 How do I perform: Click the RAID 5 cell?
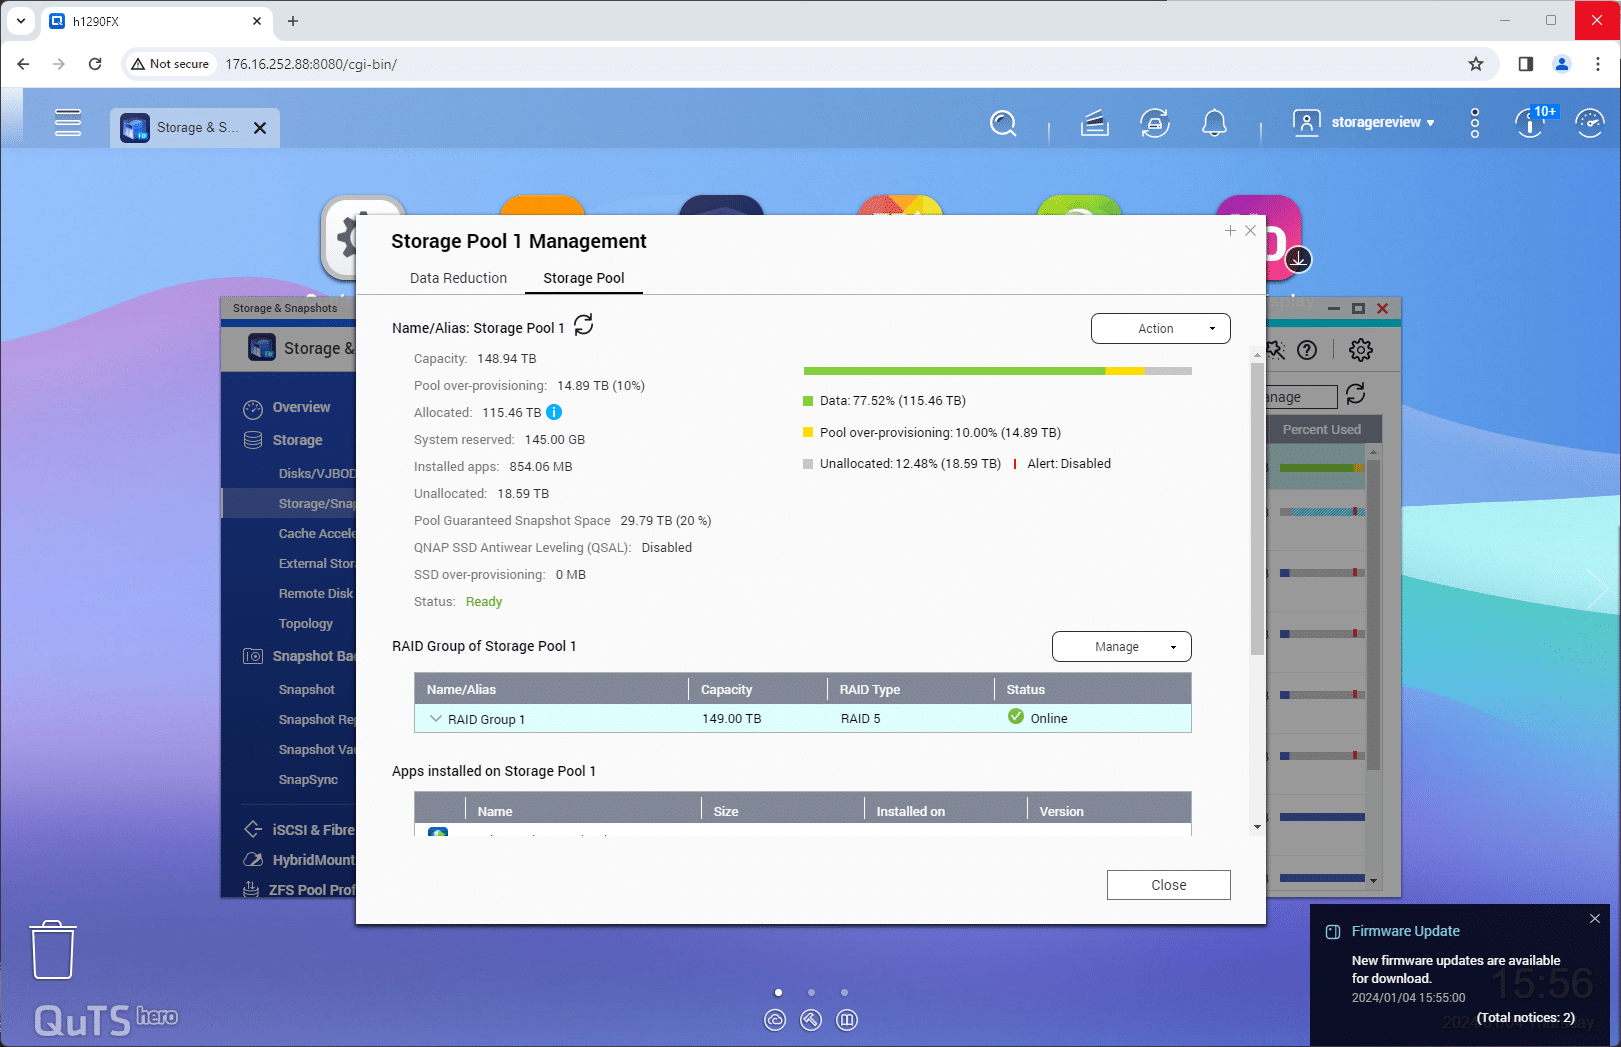tap(860, 718)
